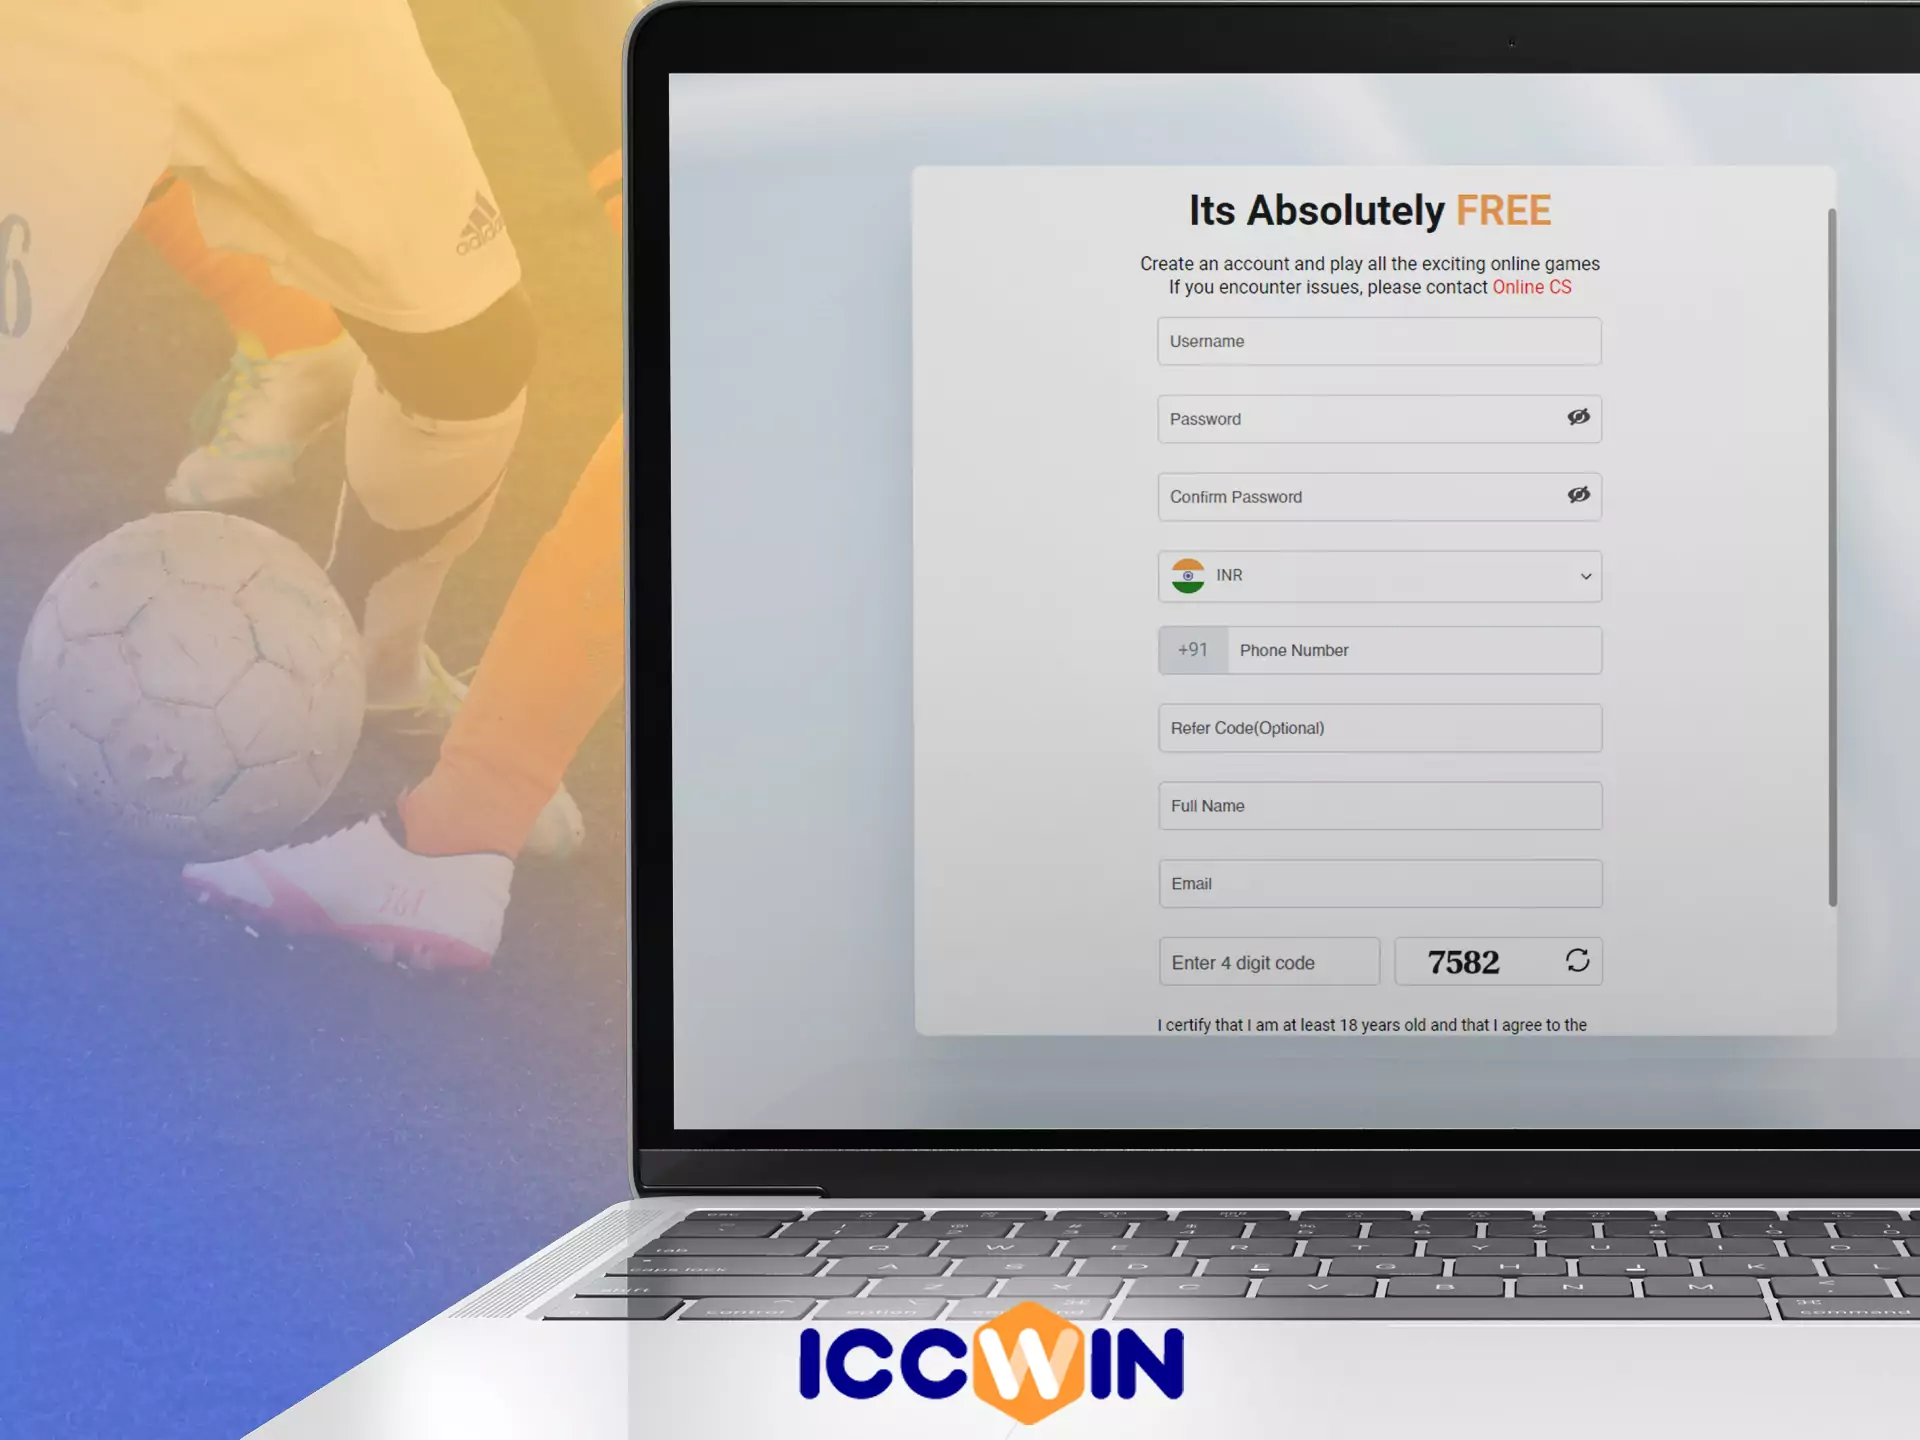
Task: Select the Confirm Password field
Action: click(x=1377, y=496)
